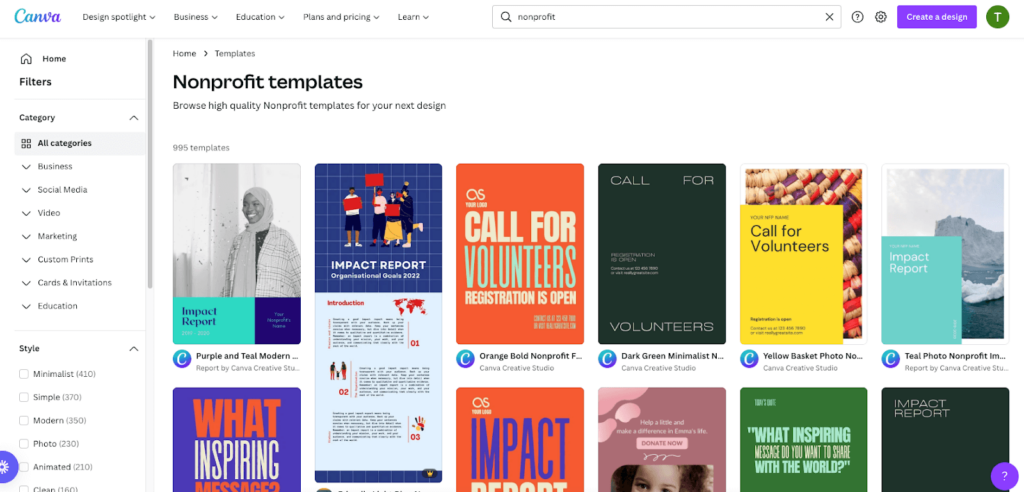
Task: Open the Dark Green Minimalist template title
Action: (673, 357)
